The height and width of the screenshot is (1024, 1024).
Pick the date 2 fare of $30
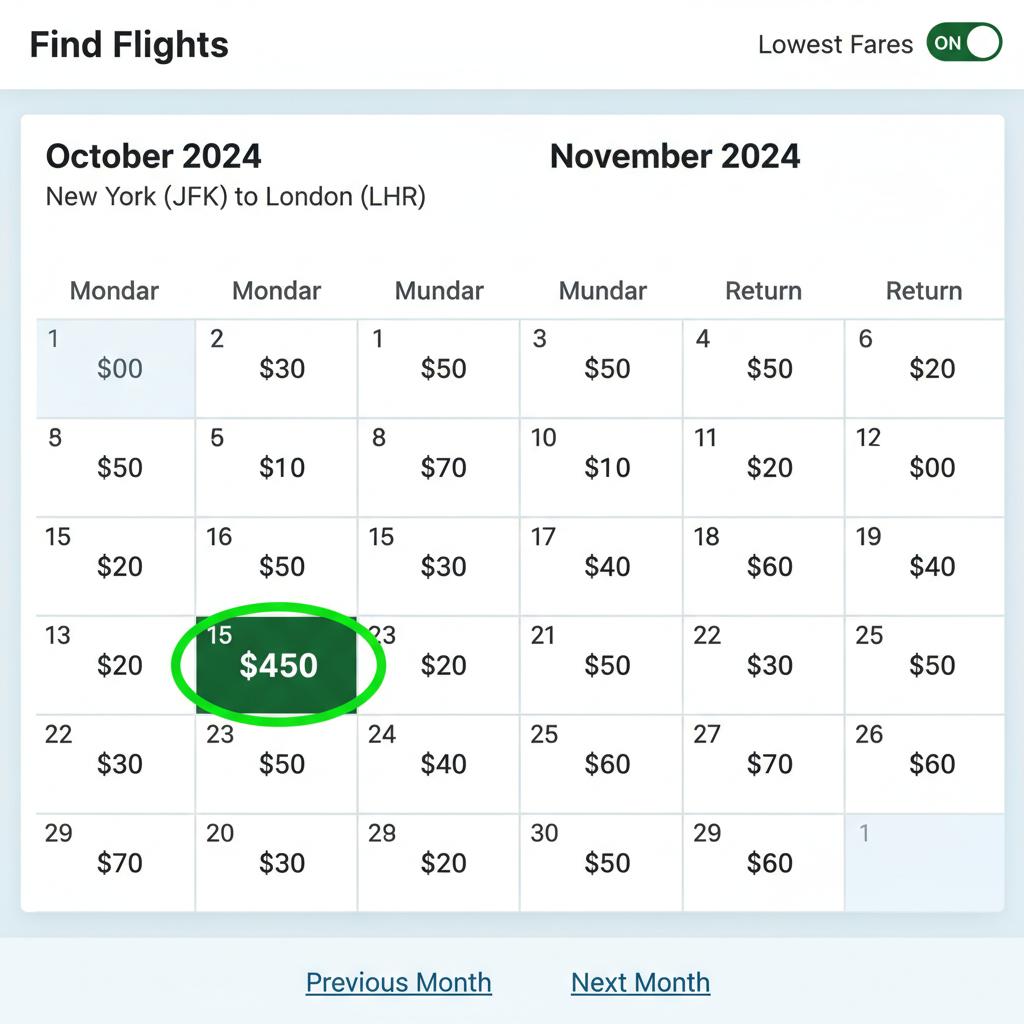pos(277,368)
